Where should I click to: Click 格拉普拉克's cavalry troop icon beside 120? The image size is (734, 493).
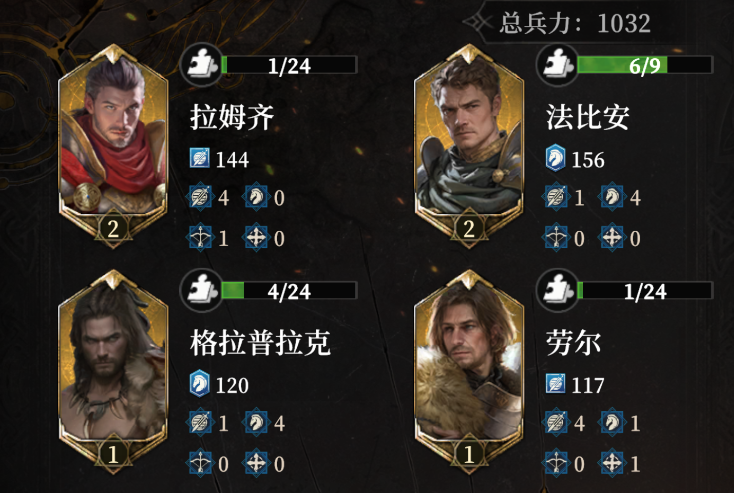point(200,384)
